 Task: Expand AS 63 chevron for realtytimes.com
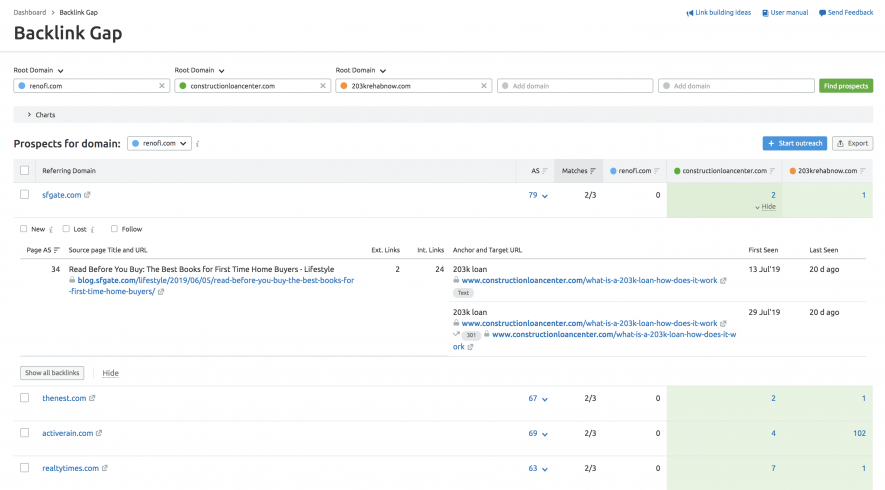coord(545,469)
